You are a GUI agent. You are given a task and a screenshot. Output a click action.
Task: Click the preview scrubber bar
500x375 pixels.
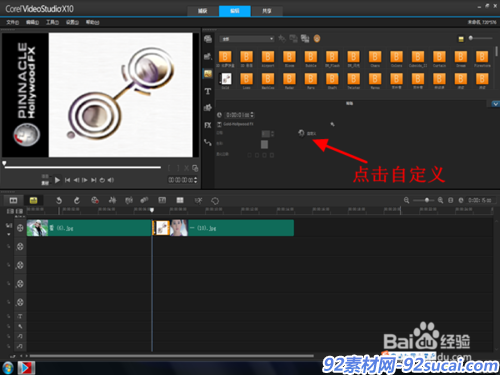point(82,167)
